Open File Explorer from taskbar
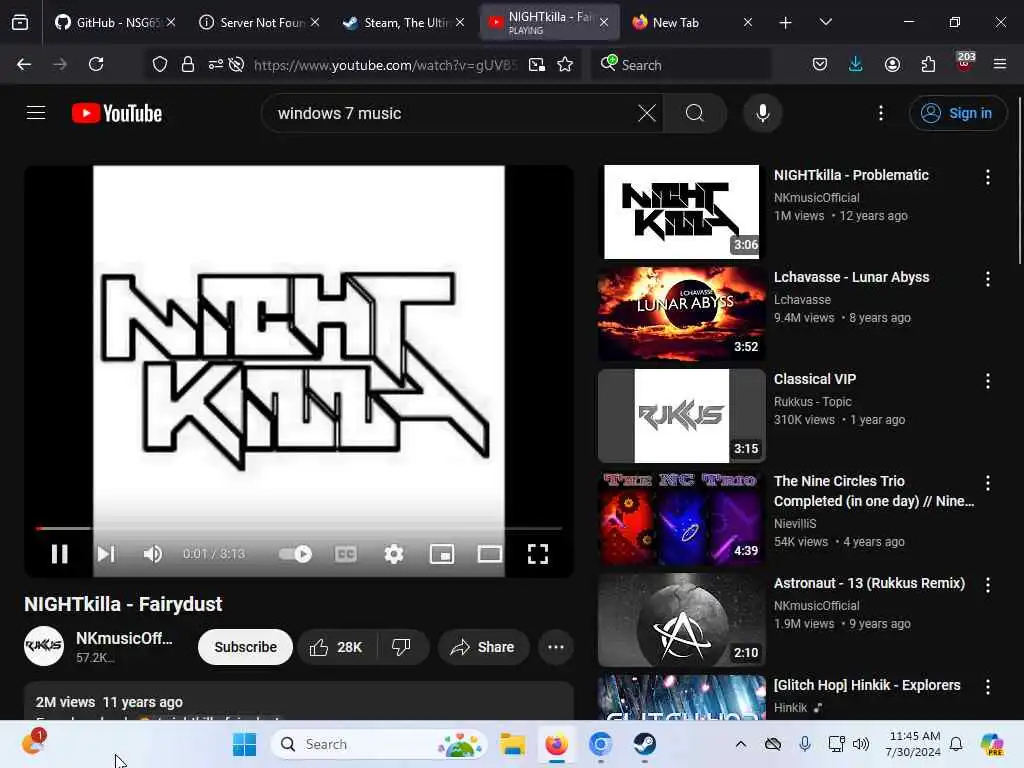Image resolution: width=1024 pixels, height=768 pixels. (x=513, y=744)
